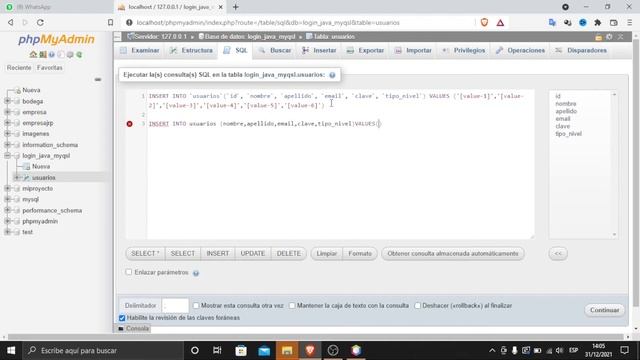The height and width of the screenshot is (360, 640).
Task: Click << insert column button
Action: pyautogui.click(x=558, y=253)
